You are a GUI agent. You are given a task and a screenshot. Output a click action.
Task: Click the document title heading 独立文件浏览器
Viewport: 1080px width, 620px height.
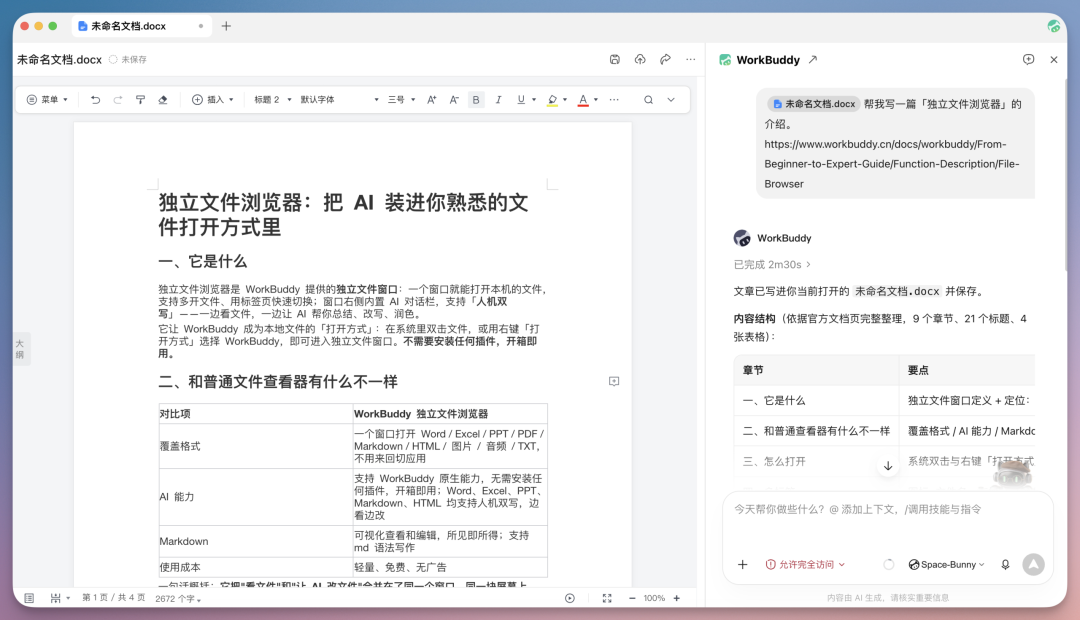343,214
